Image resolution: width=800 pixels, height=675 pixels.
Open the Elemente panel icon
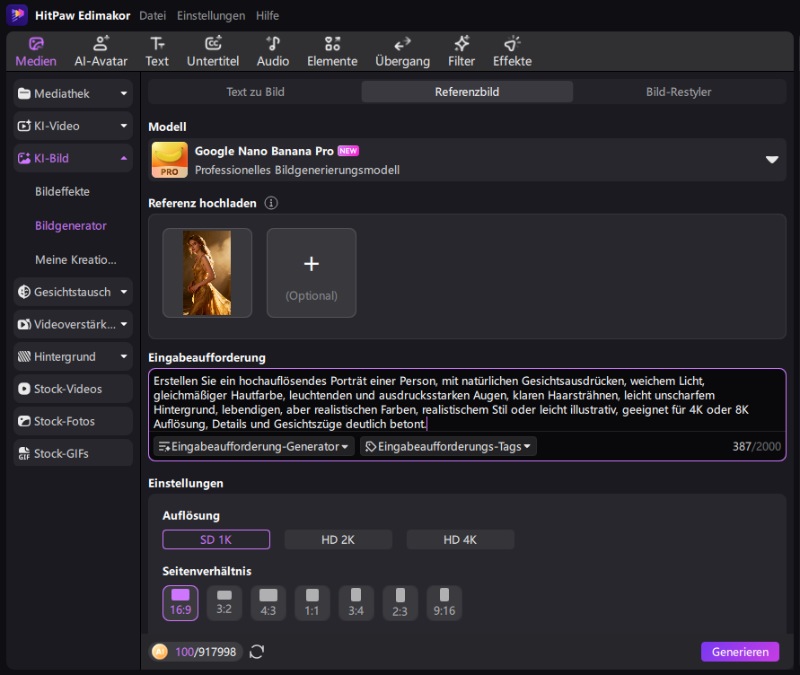coord(332,51)
